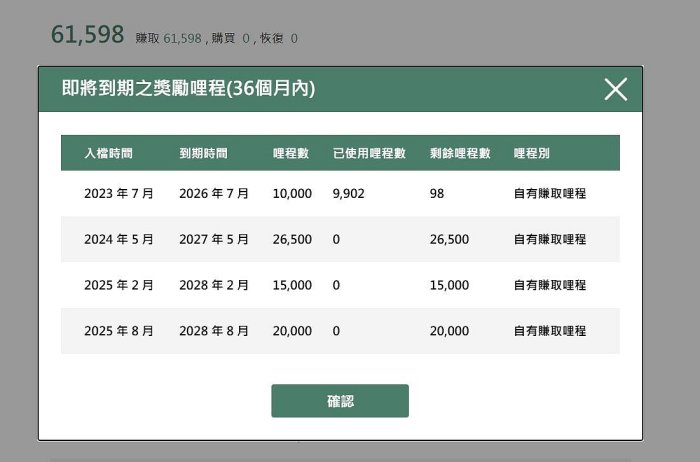Click the 61,598 total miles figure
Viewport: 700px width, 462px height.
click(87, 34)
